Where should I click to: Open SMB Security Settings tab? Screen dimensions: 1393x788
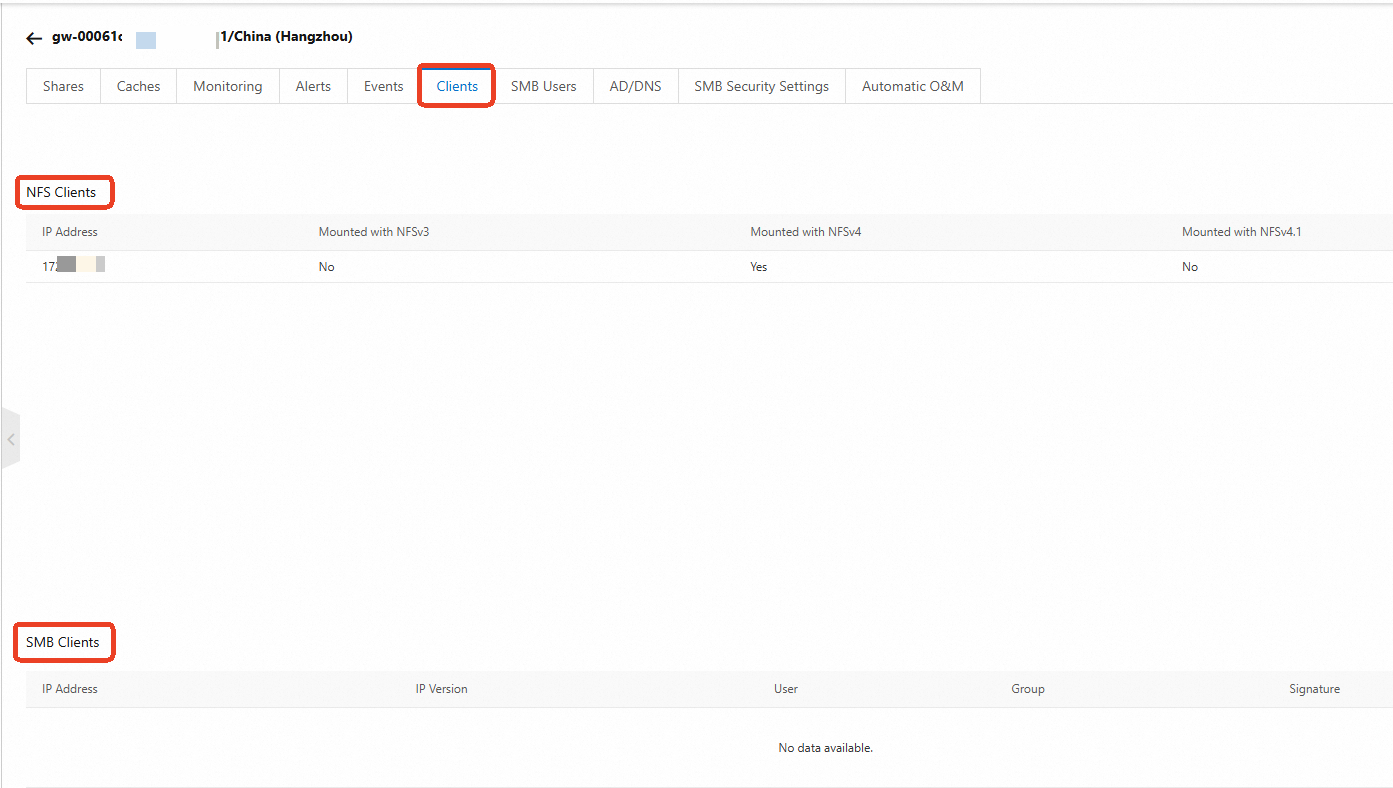click(762, 86)
